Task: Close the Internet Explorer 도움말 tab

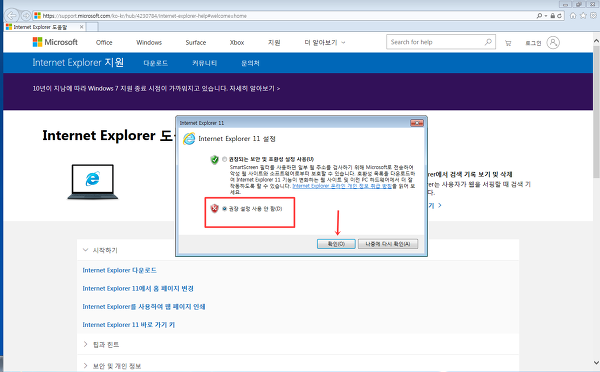Action: (82, 27)
